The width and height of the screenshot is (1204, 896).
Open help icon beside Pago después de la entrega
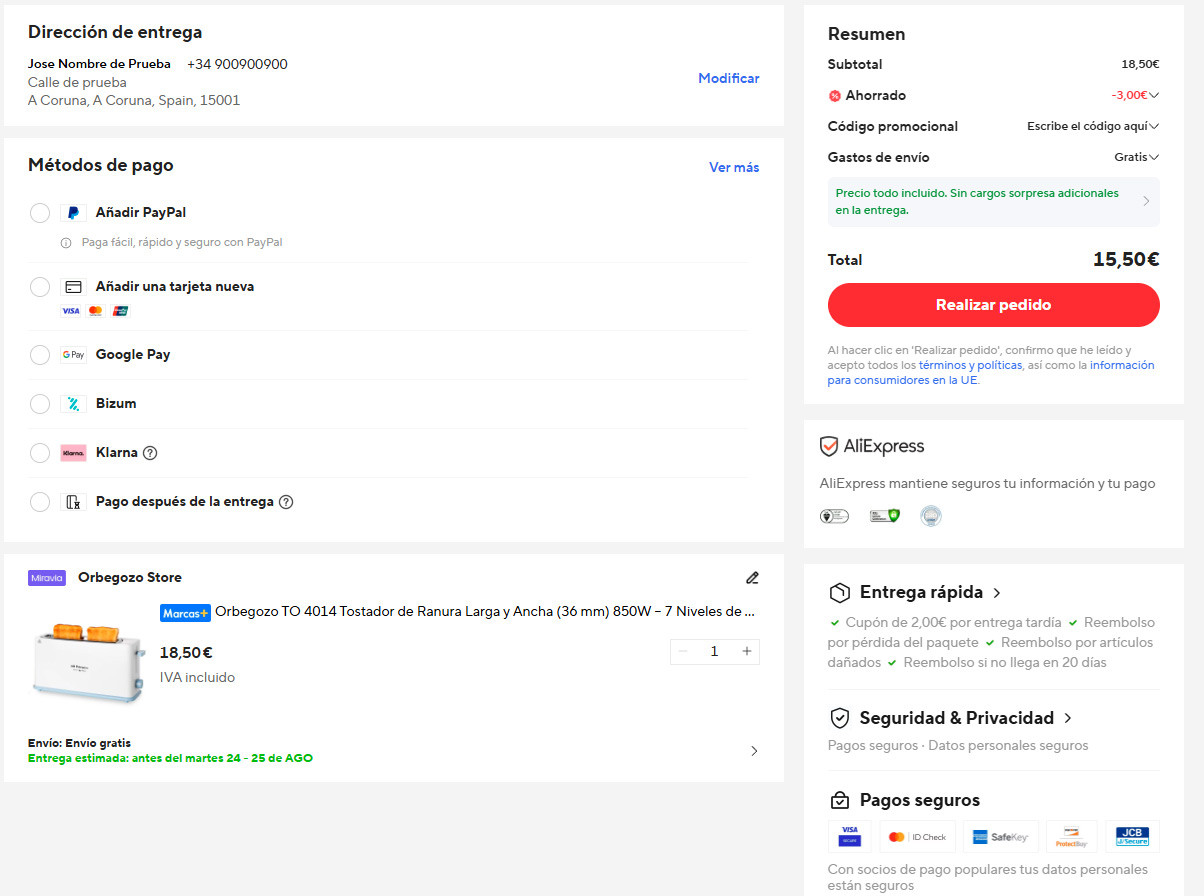click(x=286, y=502)
